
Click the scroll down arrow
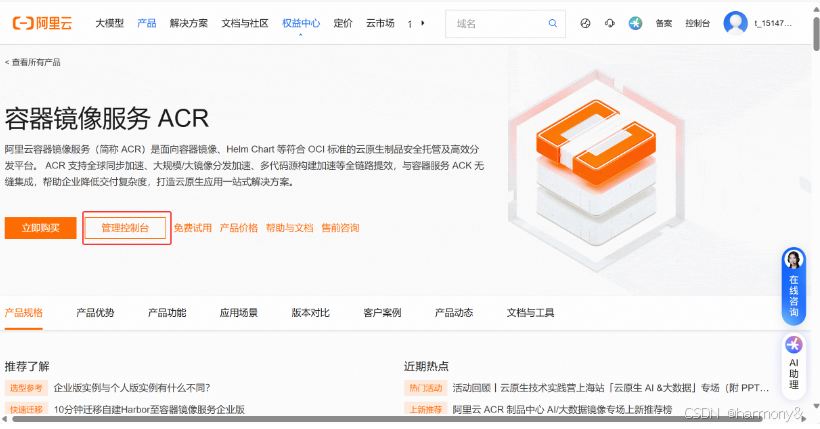(816, 407)
